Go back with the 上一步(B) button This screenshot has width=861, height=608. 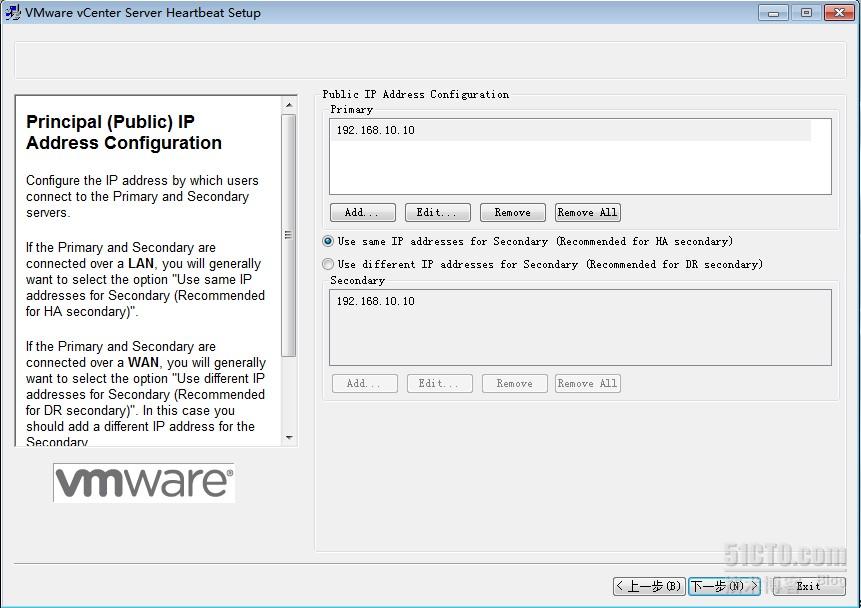649,586
